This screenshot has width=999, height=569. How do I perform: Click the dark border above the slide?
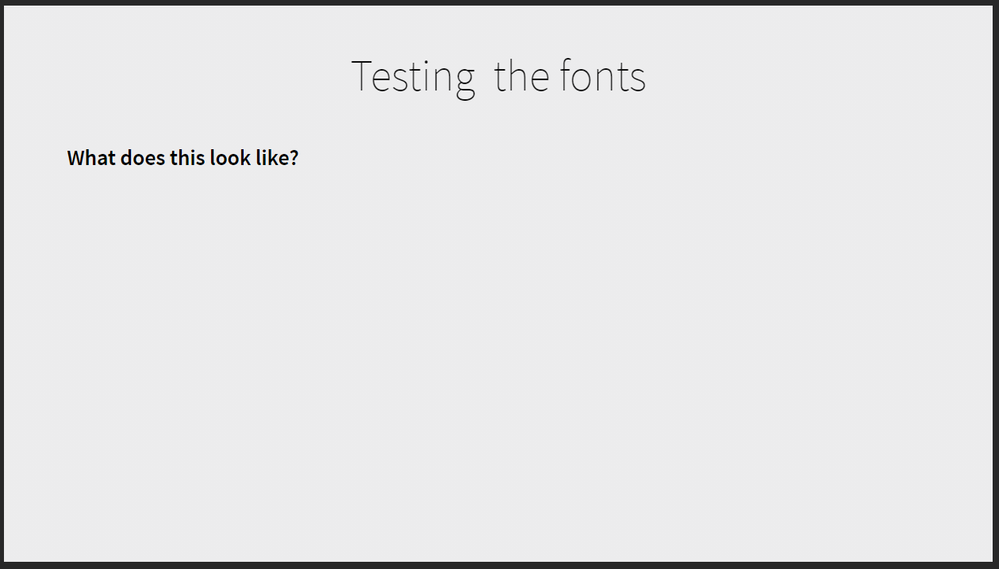(x=499, y=2)
